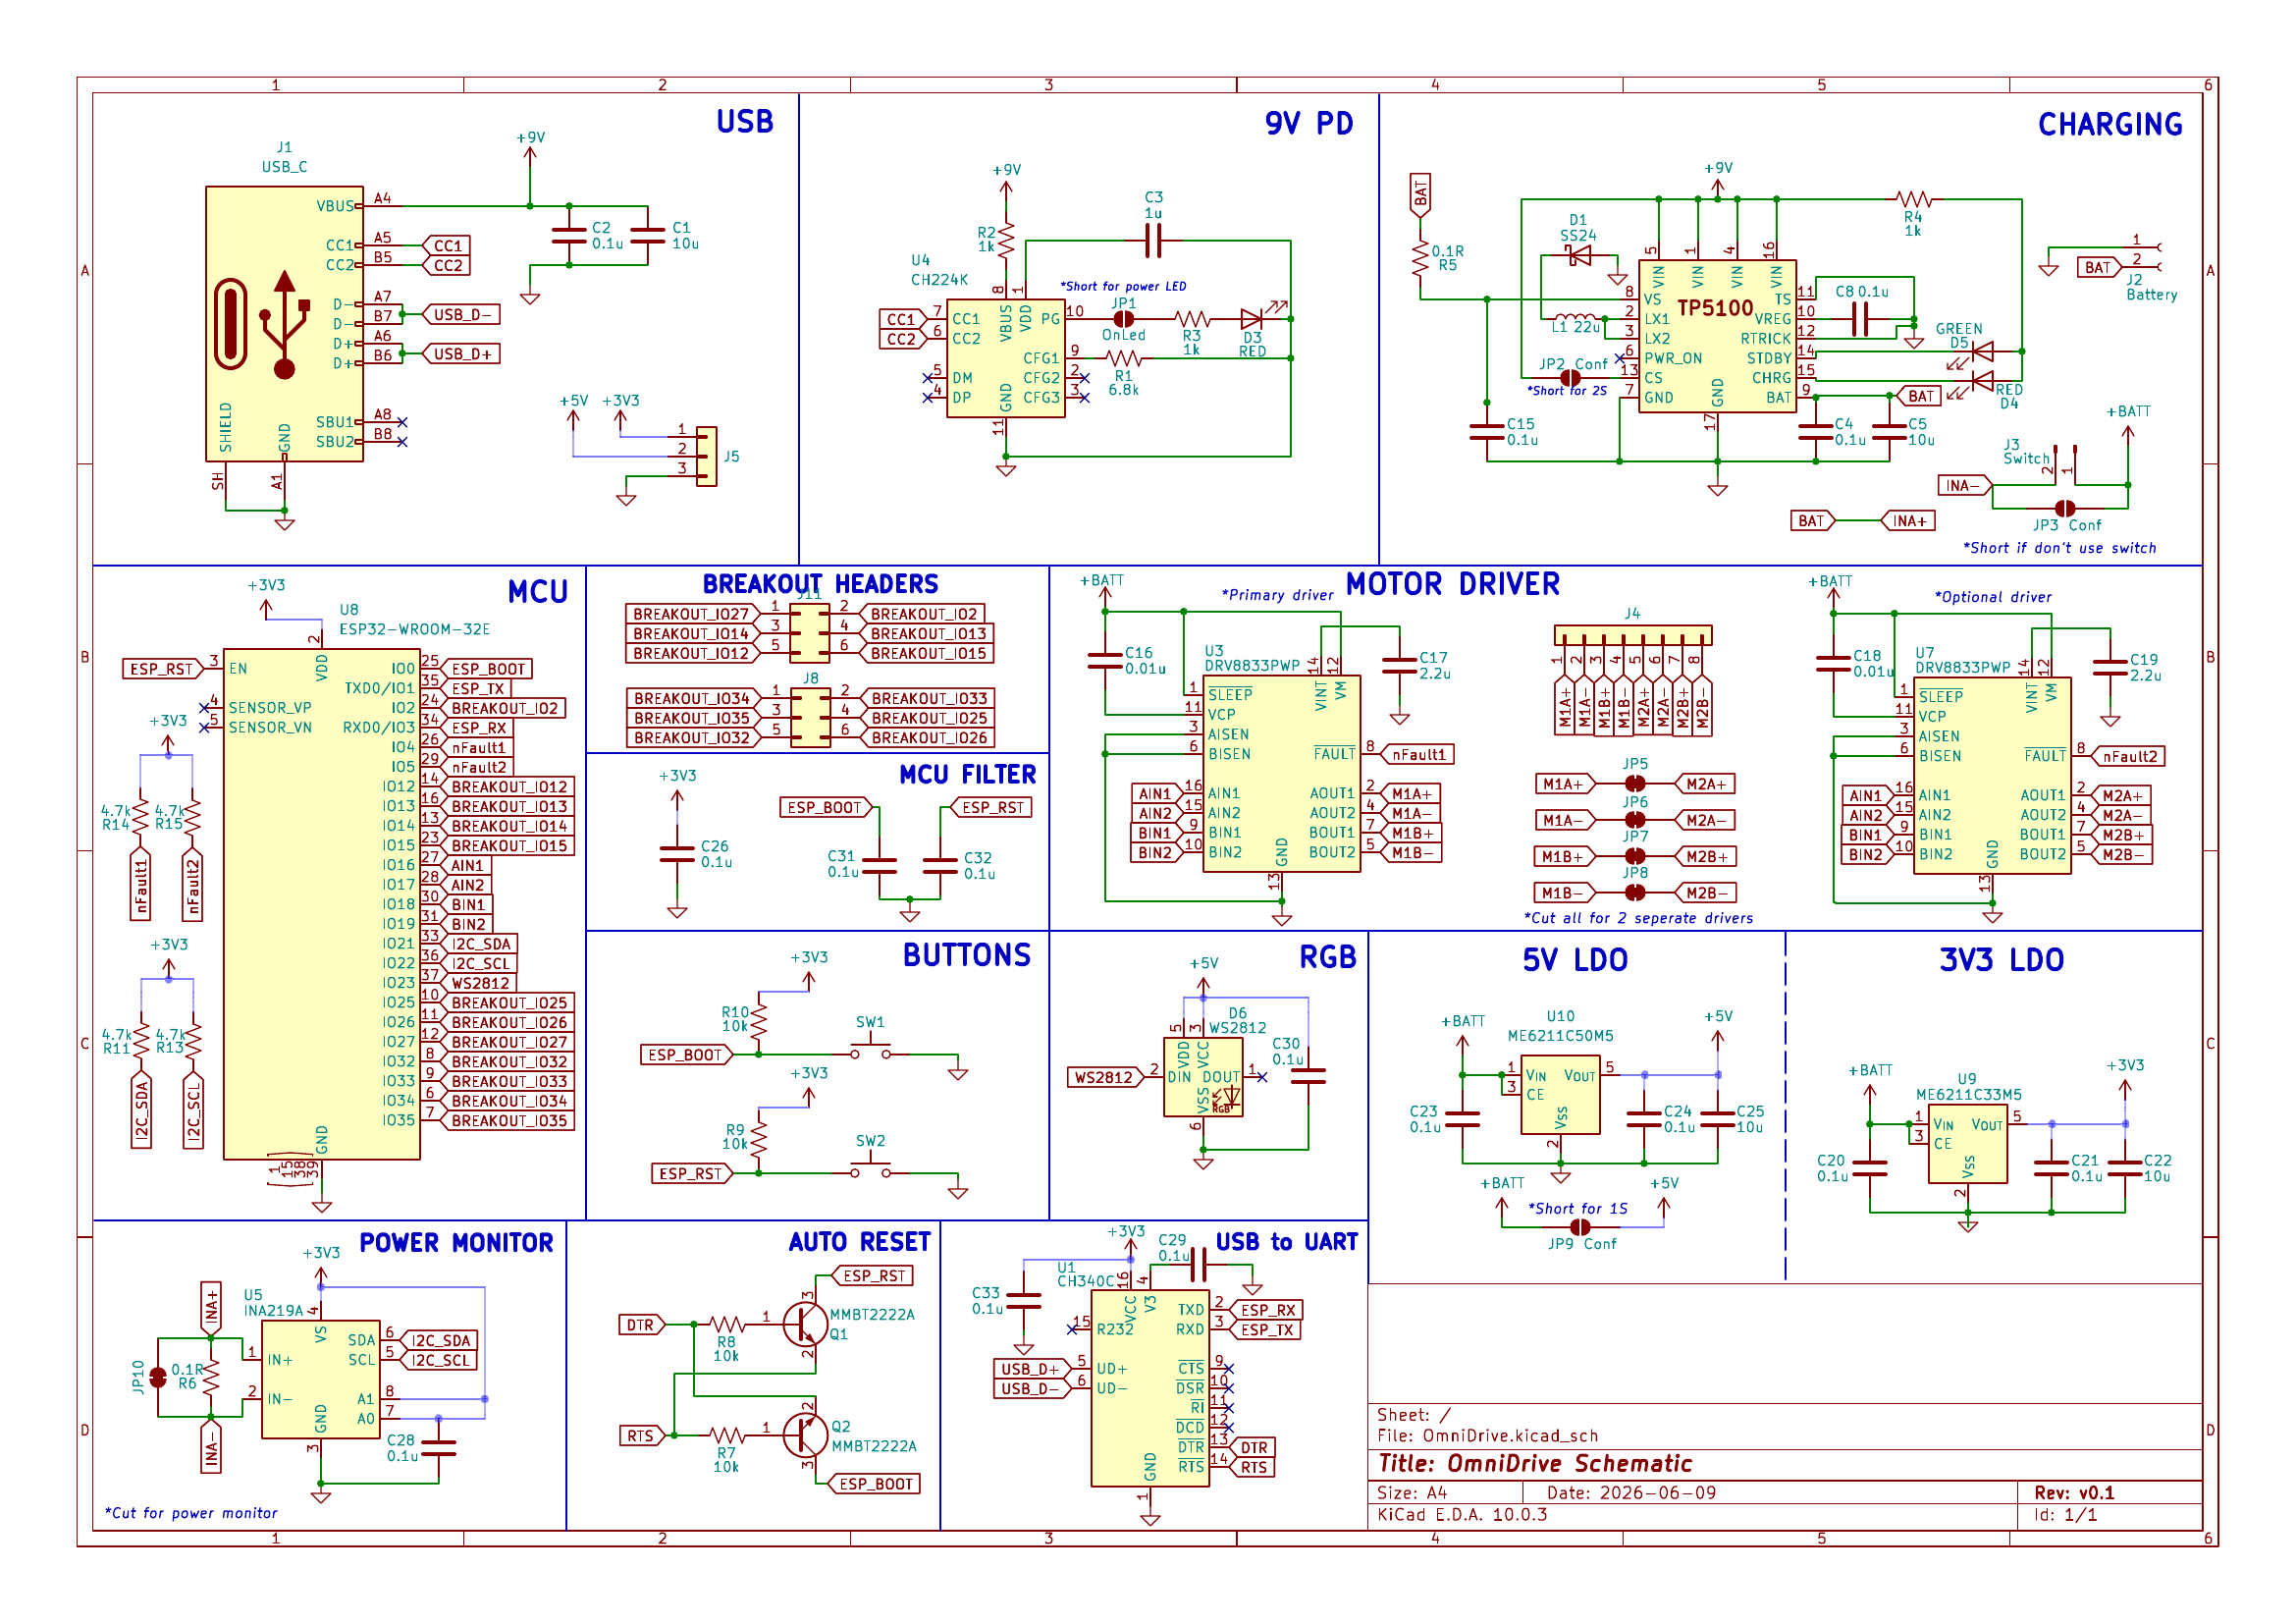This screenshot has height=1624, width=2296.
Task: Select the C30 0.1u capacitor near WS2812
Action: click(x=1307, y=1076)
